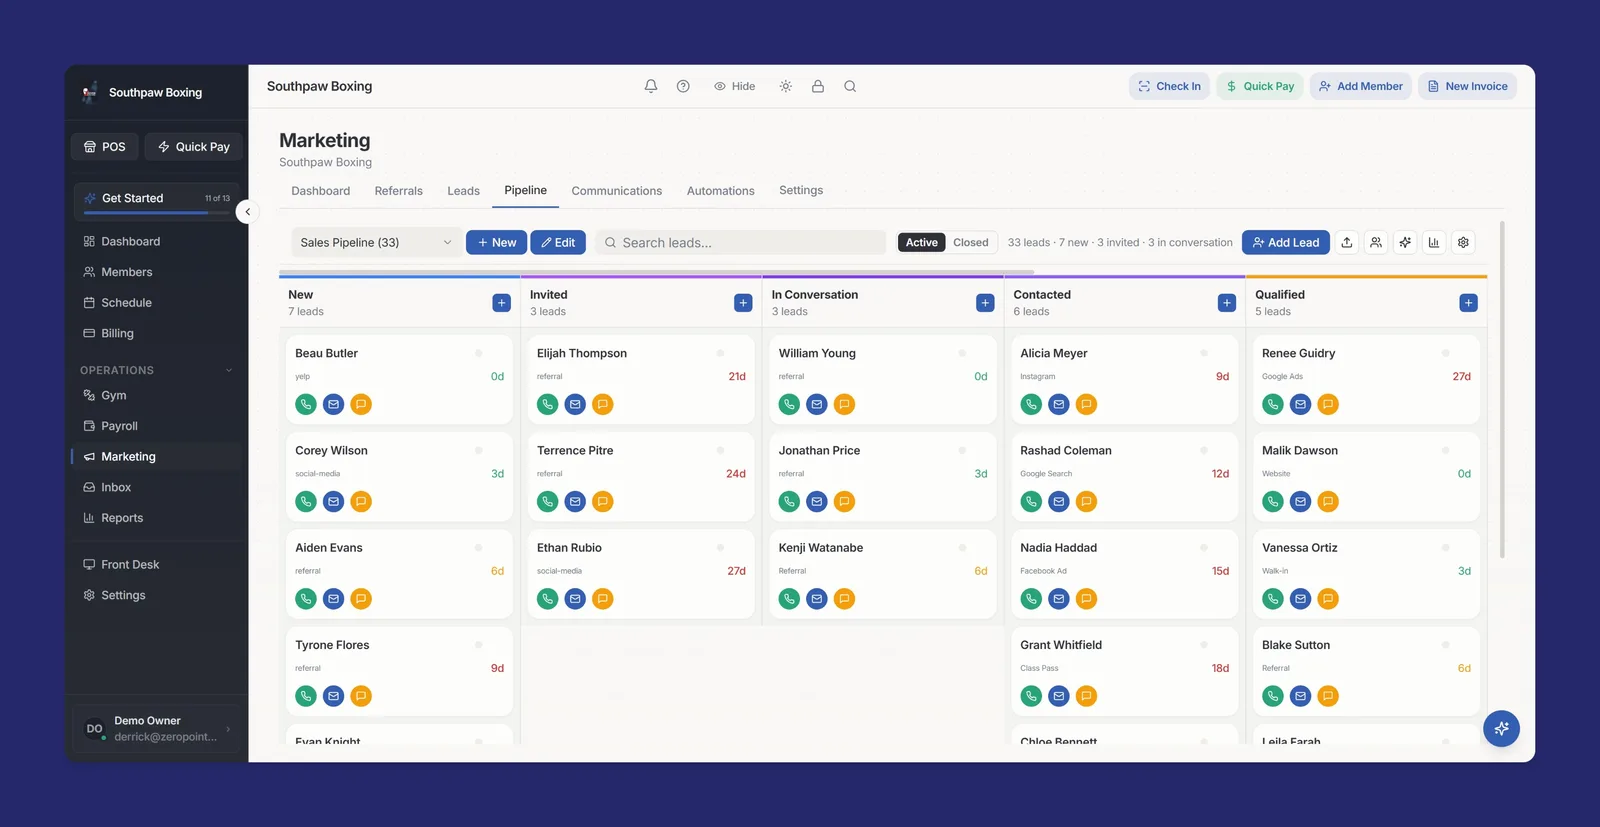This screenshot has width=1600, height=827.
Task: Email Kenji Watanabe via envelope icon
Action: click(817, 599)
